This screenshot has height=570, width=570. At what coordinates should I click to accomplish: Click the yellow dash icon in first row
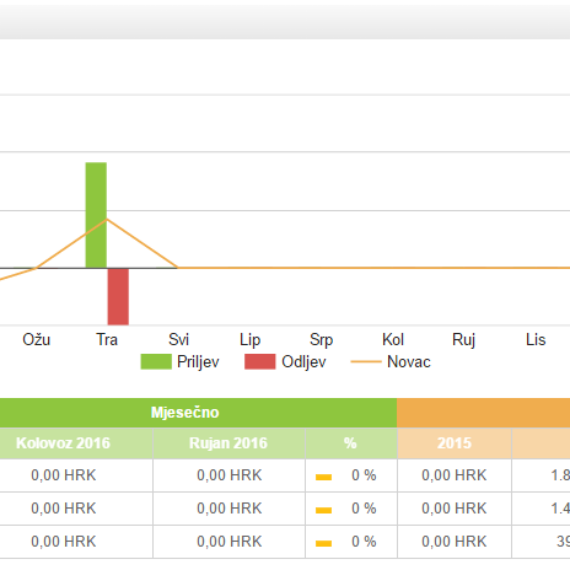pos(324,477)
